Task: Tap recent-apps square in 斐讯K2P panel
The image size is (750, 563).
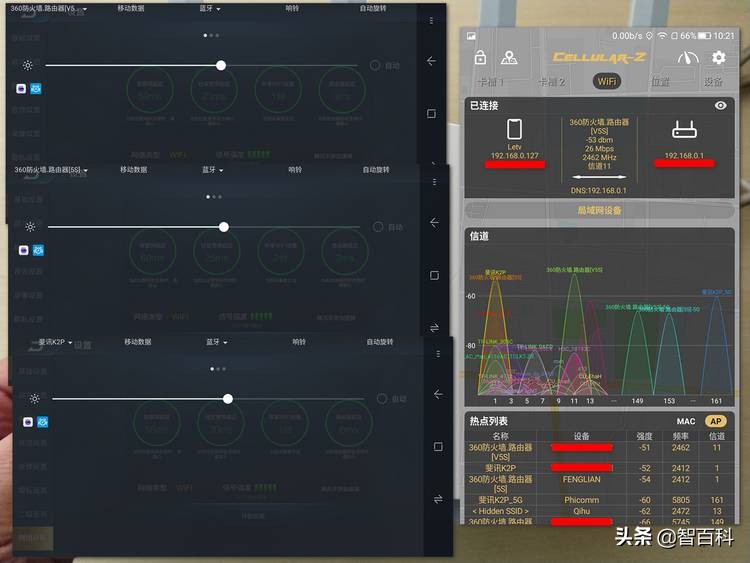Action: click(x=438, y=446)
